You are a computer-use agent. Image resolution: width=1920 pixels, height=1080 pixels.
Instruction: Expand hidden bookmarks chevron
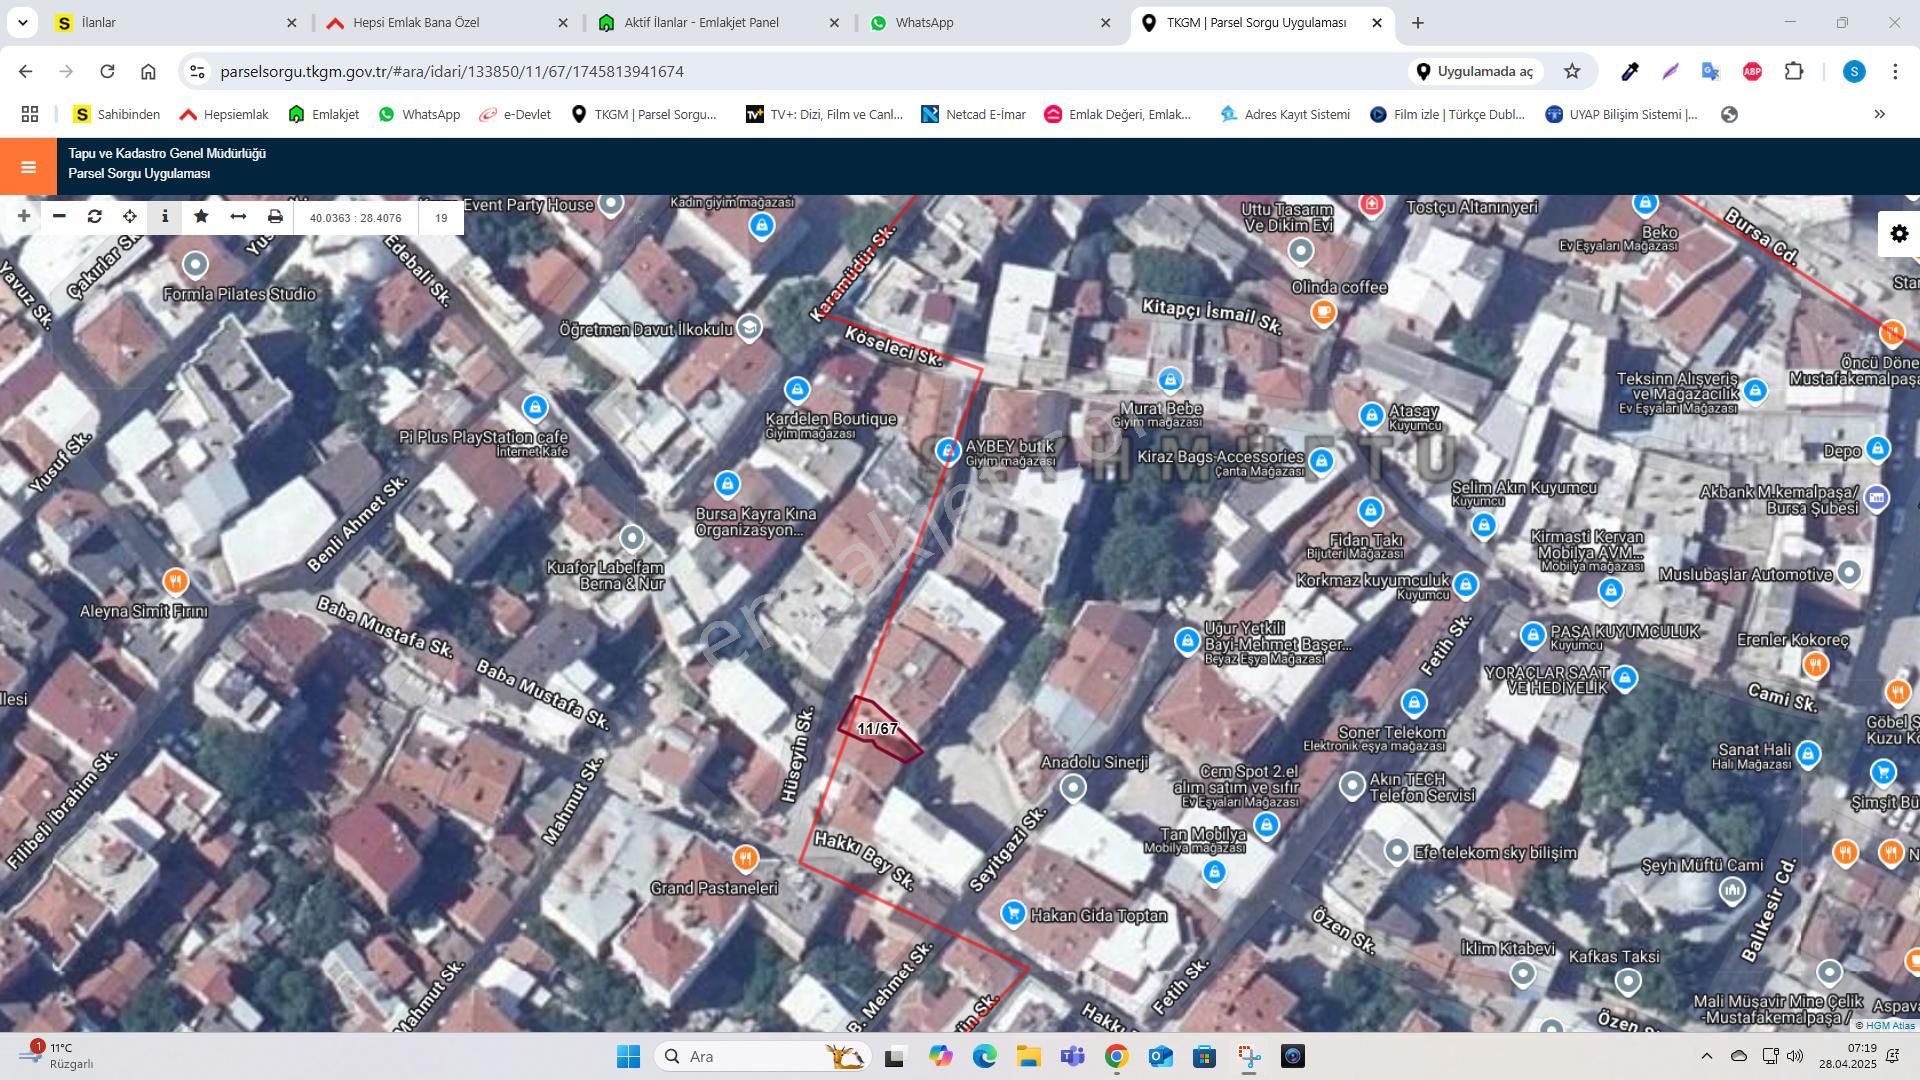[x=1879, y=114]
